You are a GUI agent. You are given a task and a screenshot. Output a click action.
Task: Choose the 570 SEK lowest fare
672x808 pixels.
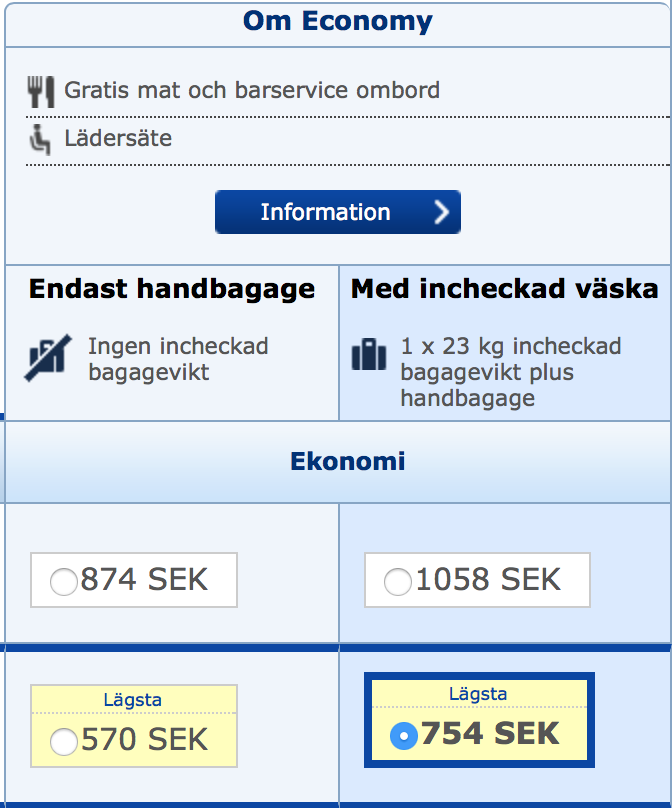pyautogui.click(x=64, y=741)
